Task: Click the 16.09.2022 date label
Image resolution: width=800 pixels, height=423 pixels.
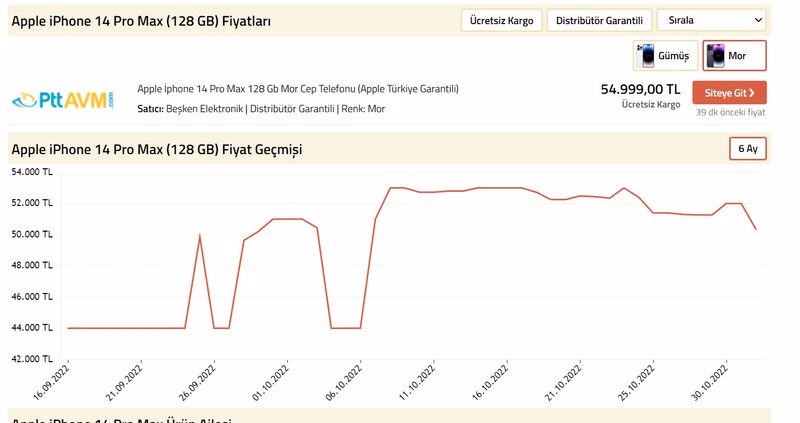Action: (51, 383)
